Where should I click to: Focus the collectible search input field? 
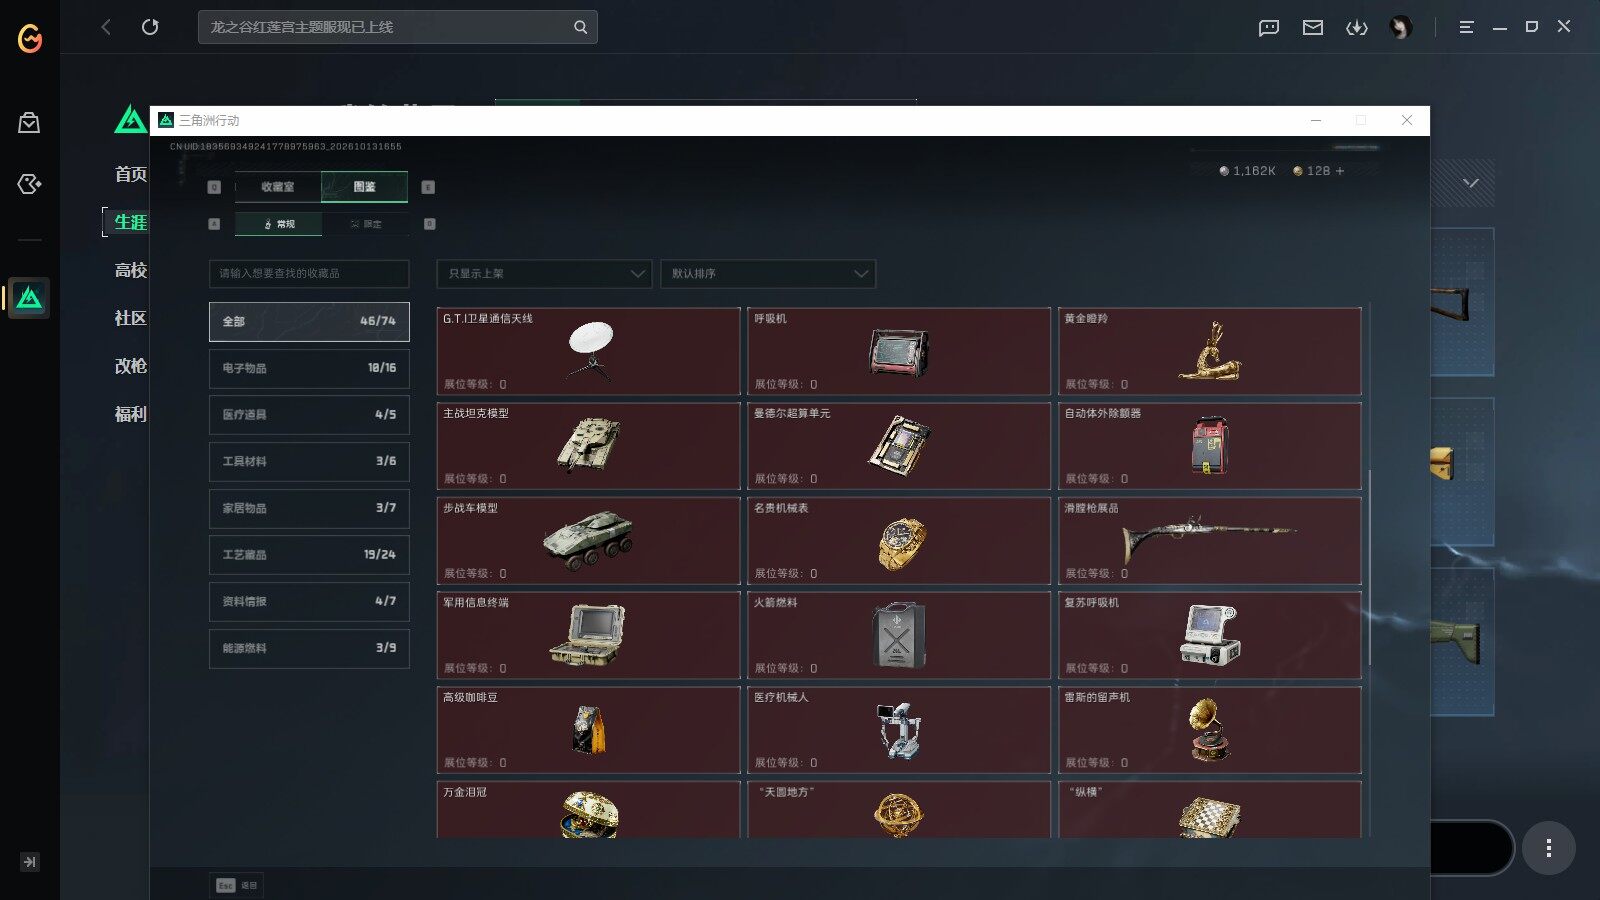[309, 274]
